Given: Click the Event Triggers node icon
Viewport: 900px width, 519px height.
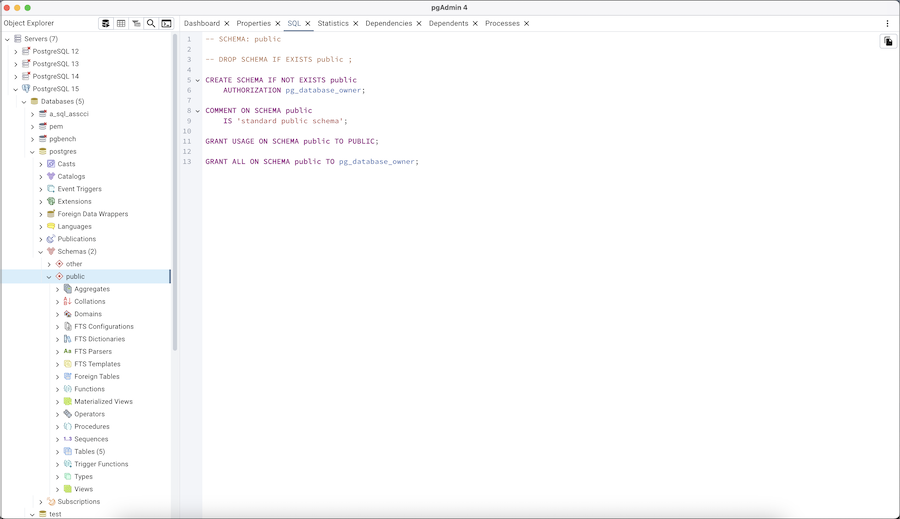Looking at the screenshot, I should click(51, 189).
